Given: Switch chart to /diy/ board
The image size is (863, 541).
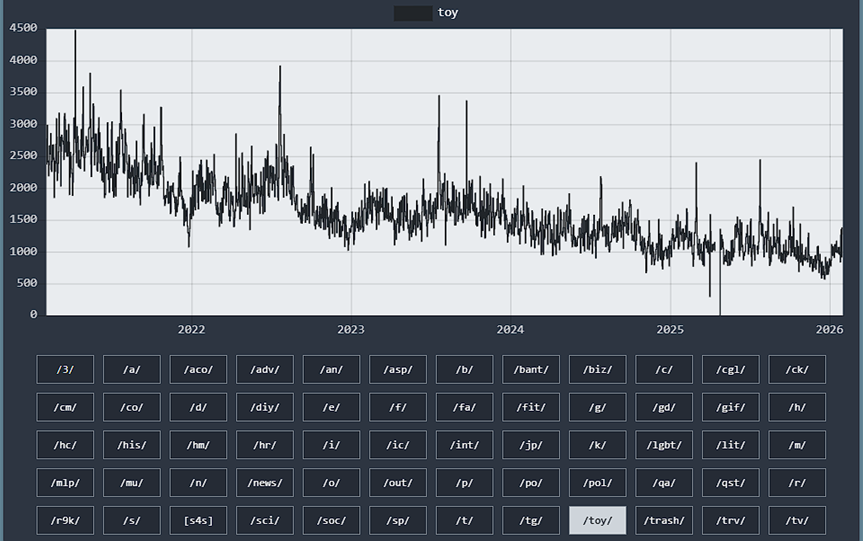Looking at the screenshot, I should (x=265, y=407).
